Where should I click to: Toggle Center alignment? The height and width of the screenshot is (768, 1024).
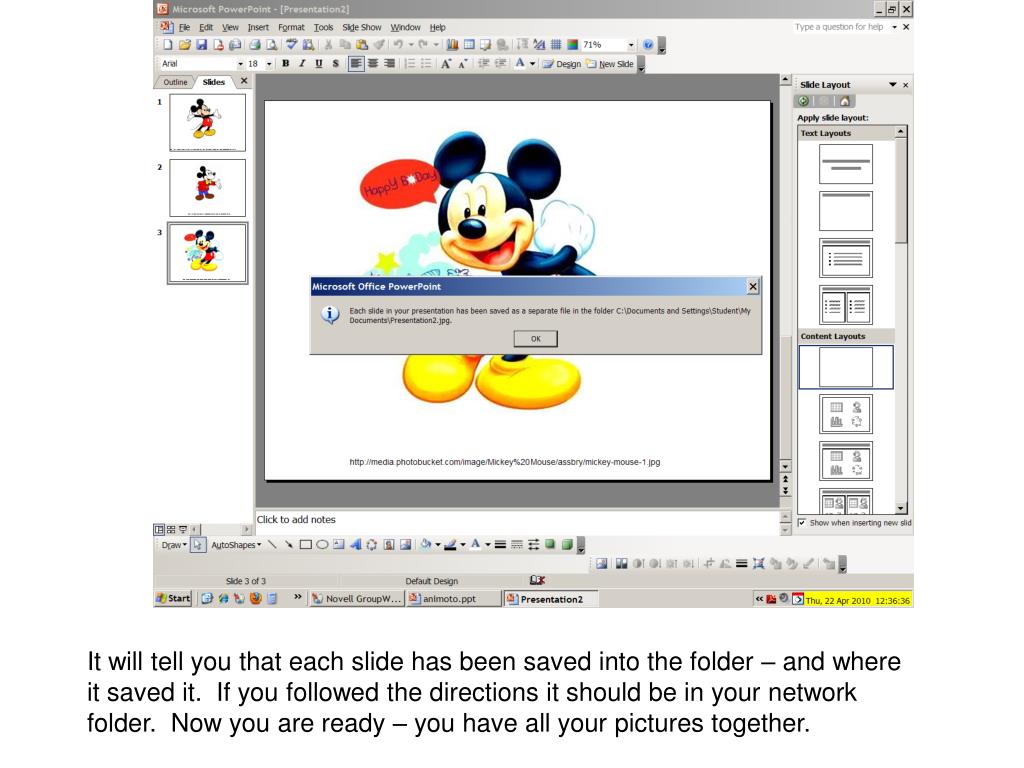[x=373, y=63]
